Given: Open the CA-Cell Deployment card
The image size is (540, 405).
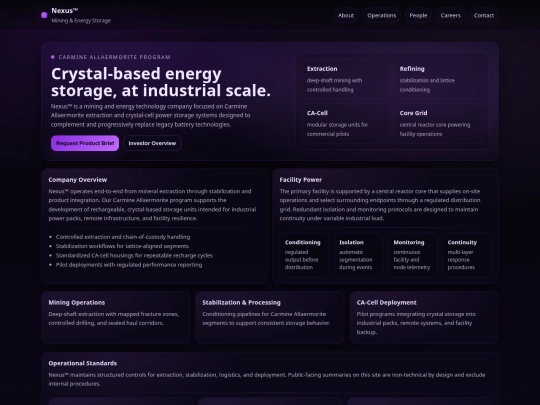Looking at the screenshot, I should (424, 317).
